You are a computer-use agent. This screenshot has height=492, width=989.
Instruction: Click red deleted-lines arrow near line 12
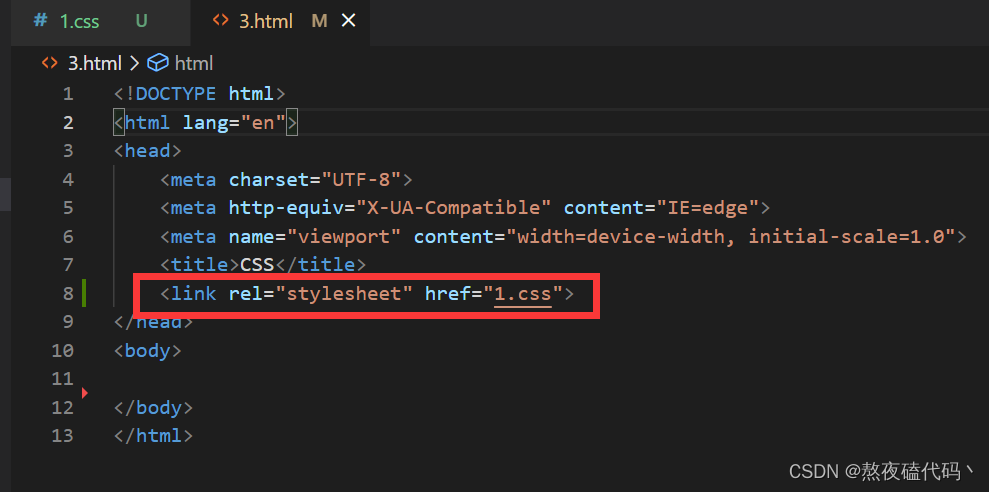[85, 394]
